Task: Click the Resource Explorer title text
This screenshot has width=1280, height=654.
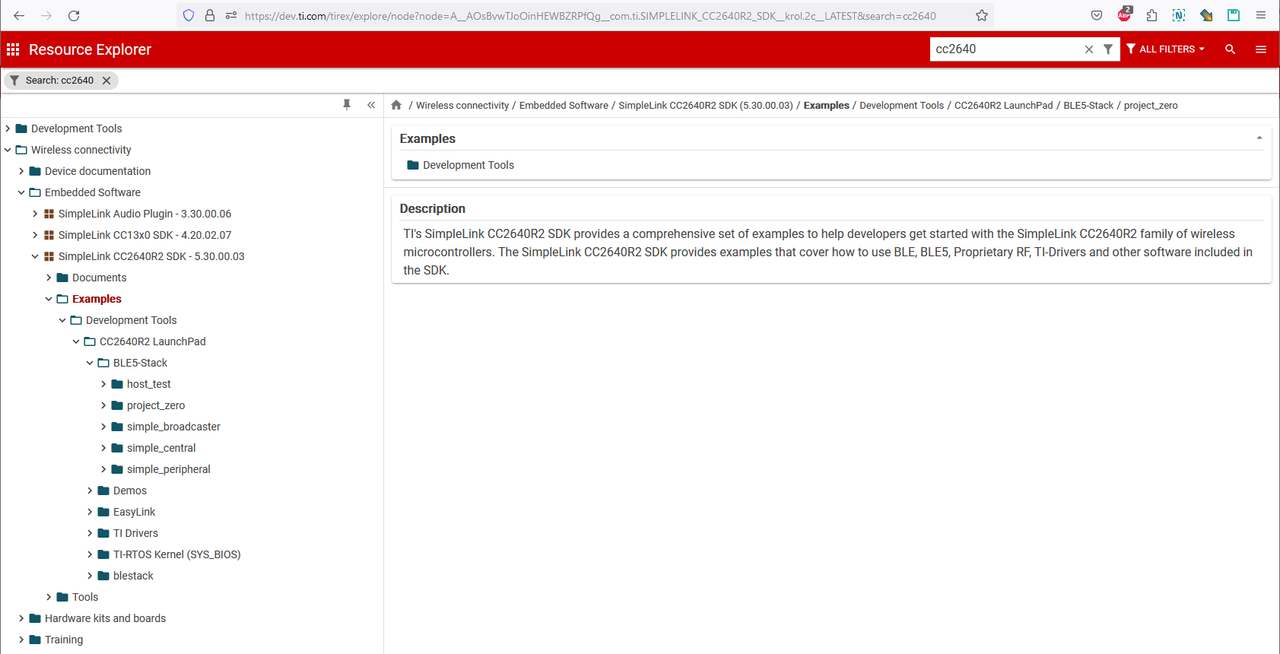Action: click(x=90, y=49)
